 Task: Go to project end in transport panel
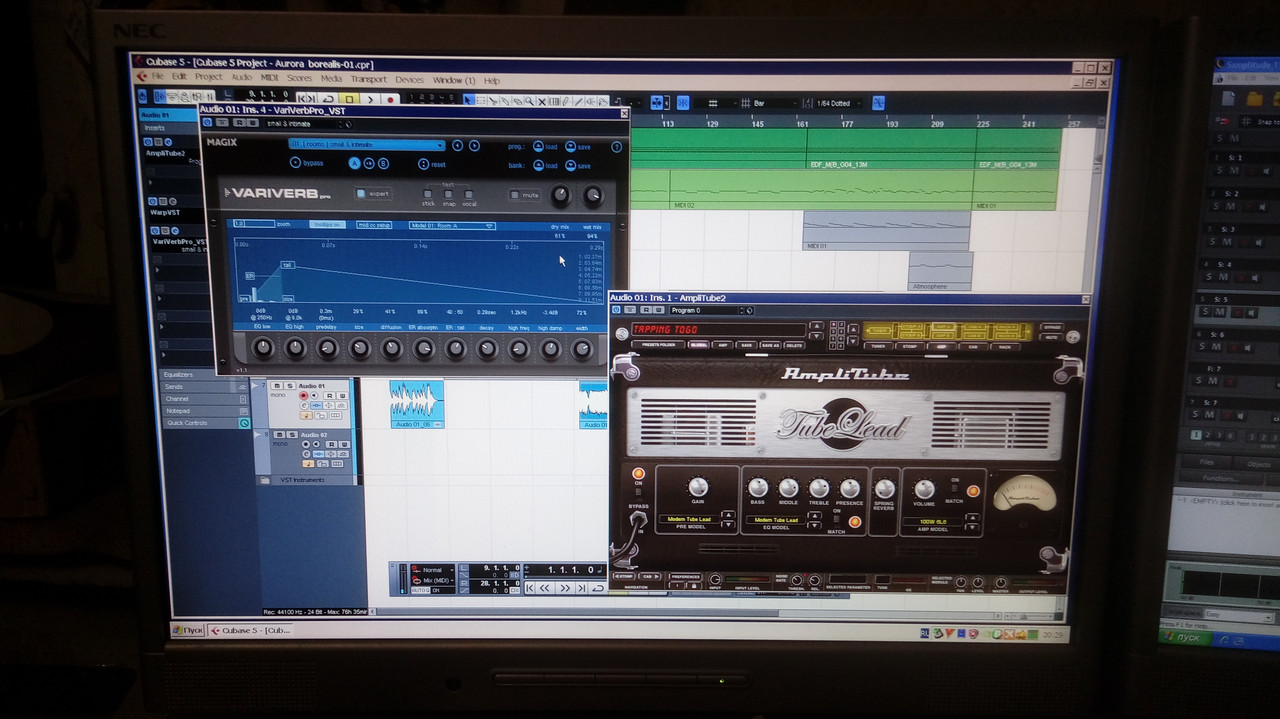click(x=582, y=588)
